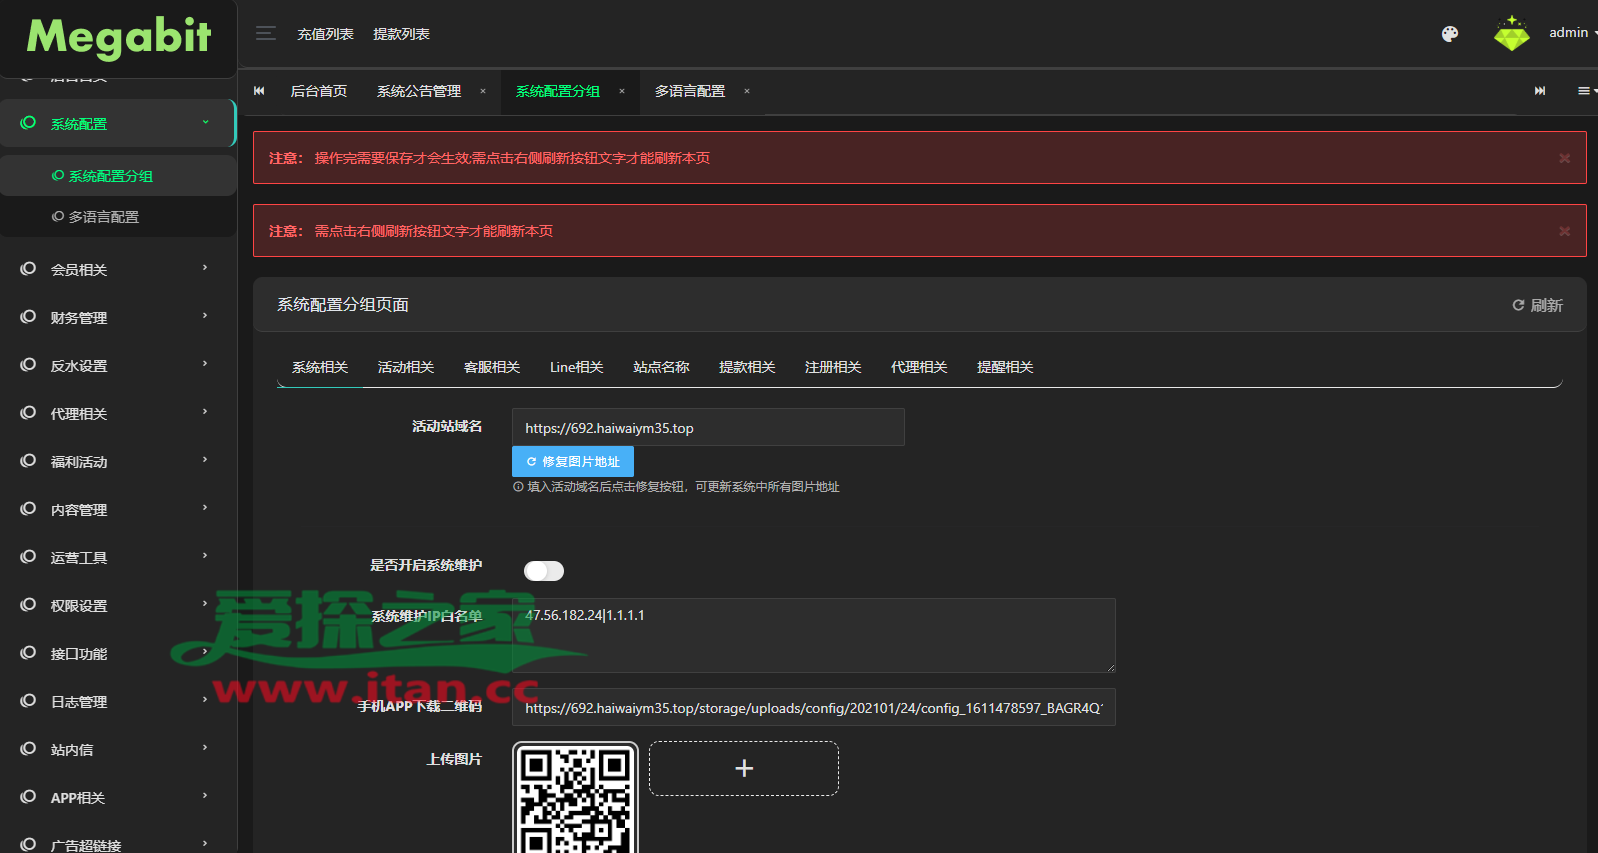Click the 活动站域名 input field
The height and width of the screenshot is (853, 1598).
(x=708, y=428)
